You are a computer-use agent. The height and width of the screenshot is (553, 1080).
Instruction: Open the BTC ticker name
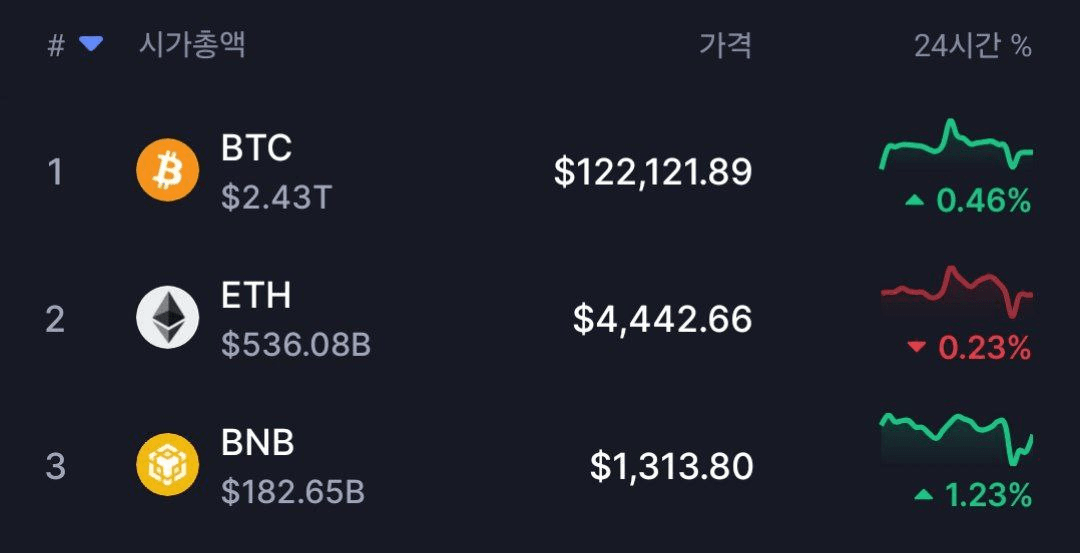click(256, 148)
